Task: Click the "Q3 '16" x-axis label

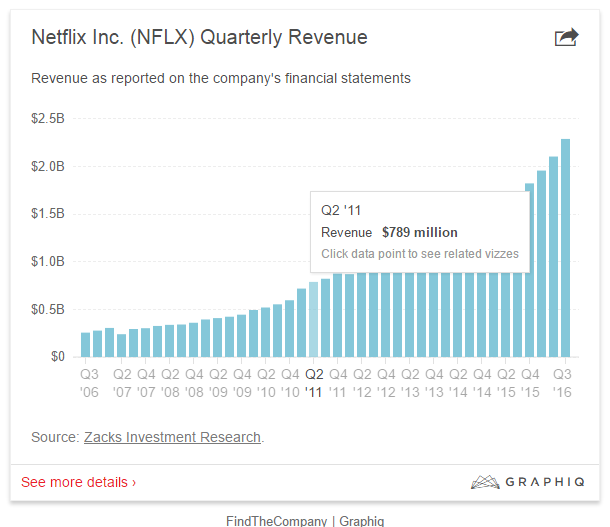Action: (x=563, y=383)
